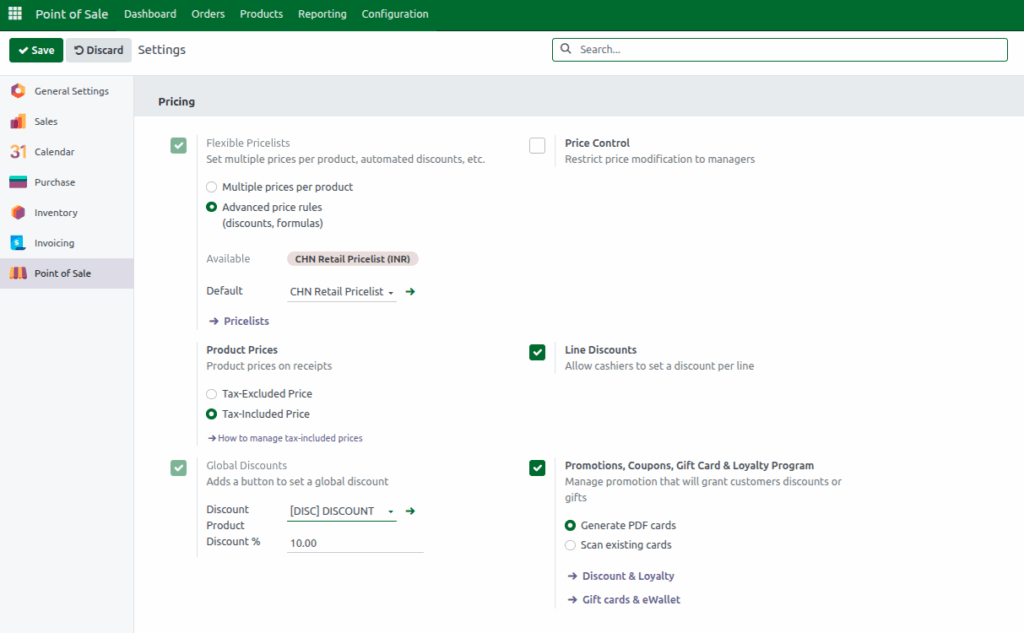Viewport: 1024px width, 633px height.
Task: Open the apps grid menu
Action: point(13,13)
